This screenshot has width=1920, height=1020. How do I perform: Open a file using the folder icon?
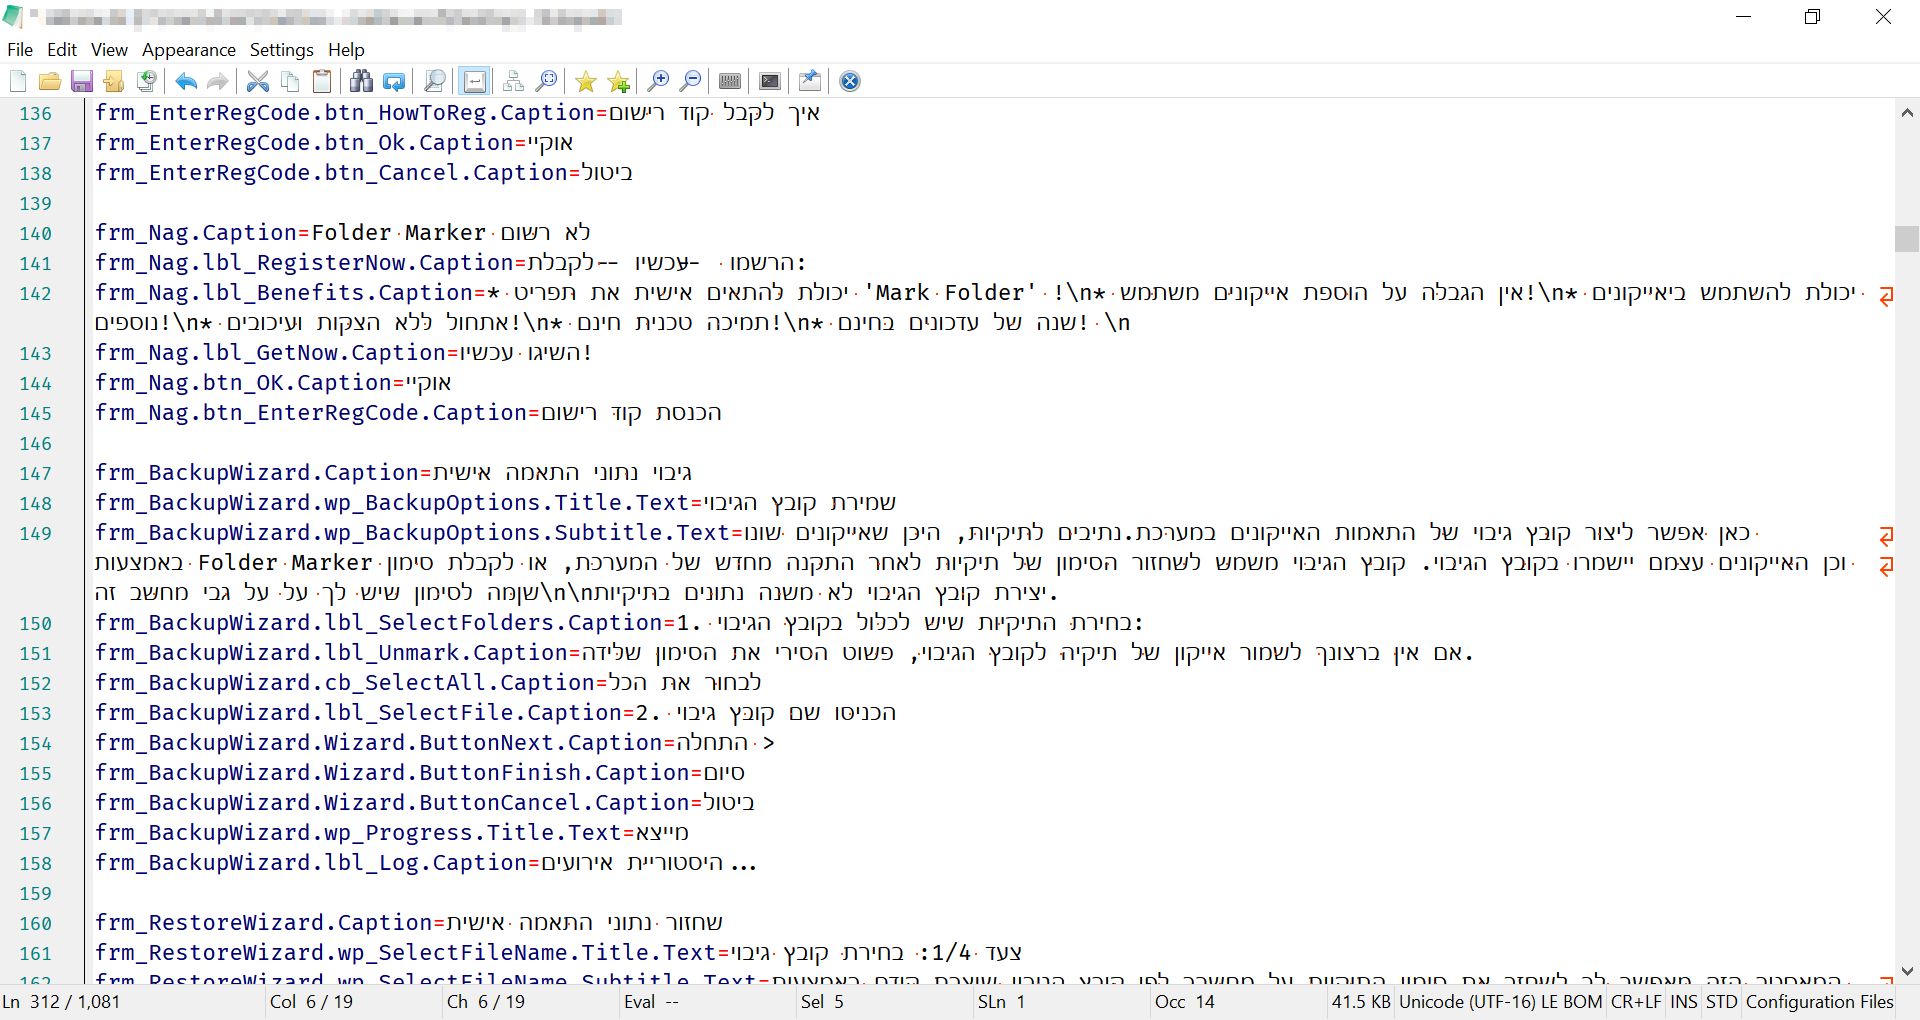pos(50,81)
